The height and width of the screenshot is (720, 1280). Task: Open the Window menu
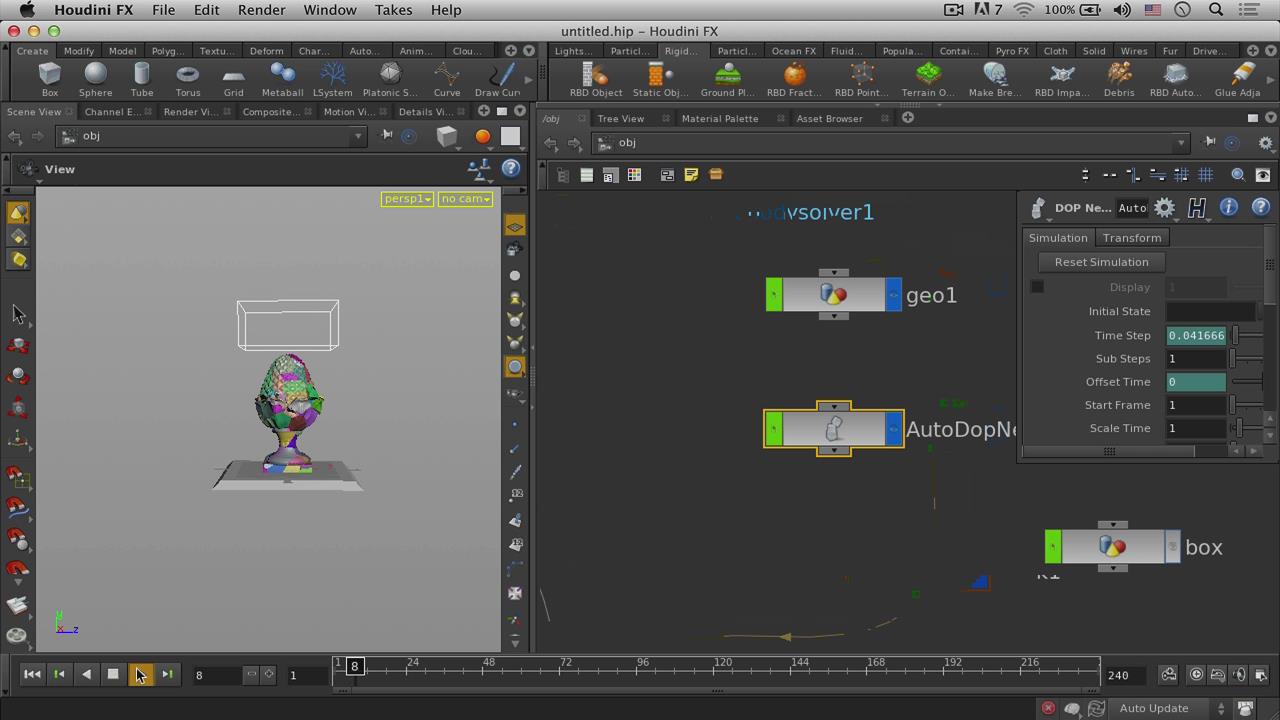tap(329, 10)
